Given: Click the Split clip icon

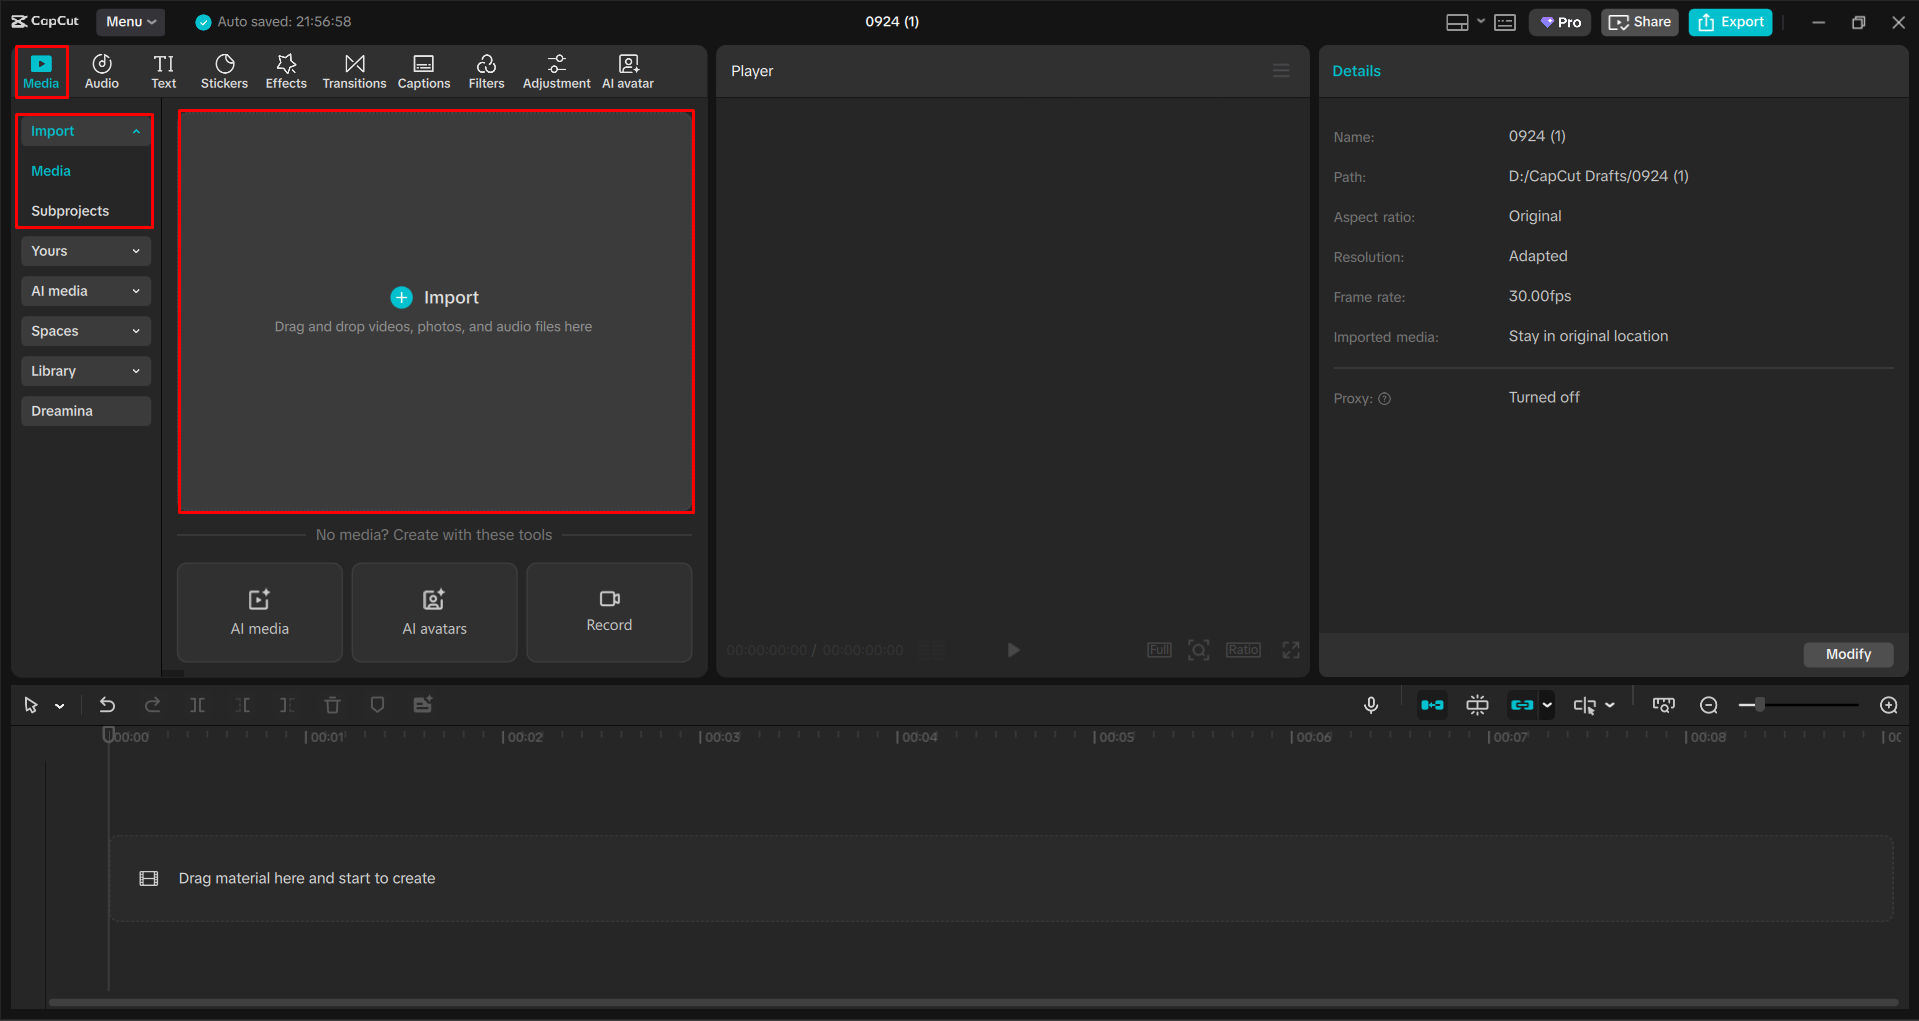Looking at the screenshot, I should tap(197, 704).
